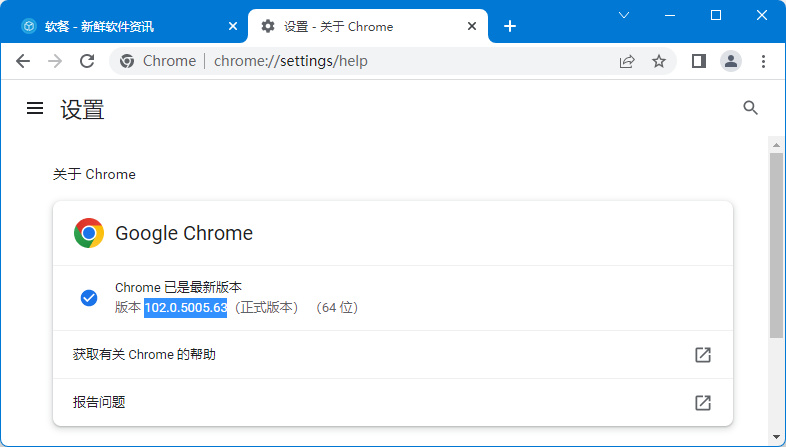Image resolution: width=786 pixels, height=447 pixels.
Task: Open the user profile avatar
Action: tap(731, 61)
